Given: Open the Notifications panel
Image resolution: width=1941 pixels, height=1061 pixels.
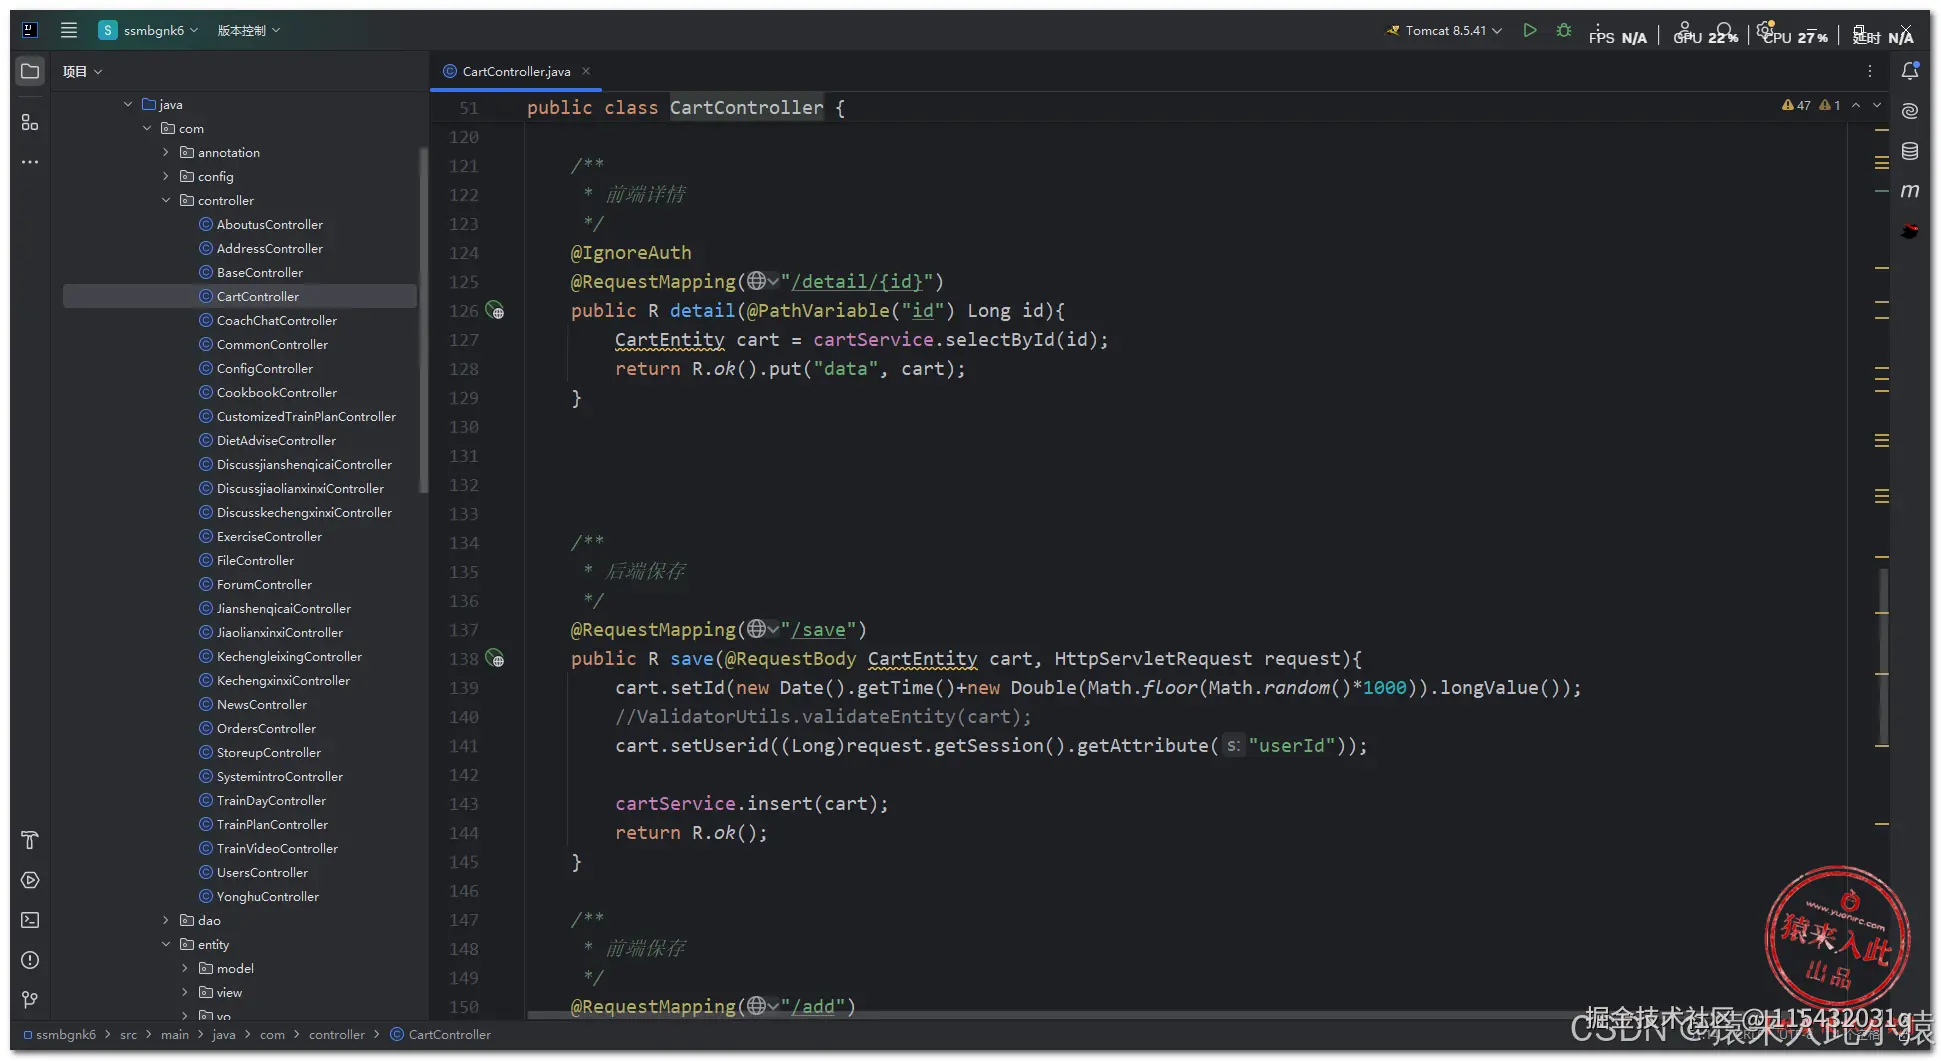Looking at the screenshot, I should click(x=1910, y=71).
